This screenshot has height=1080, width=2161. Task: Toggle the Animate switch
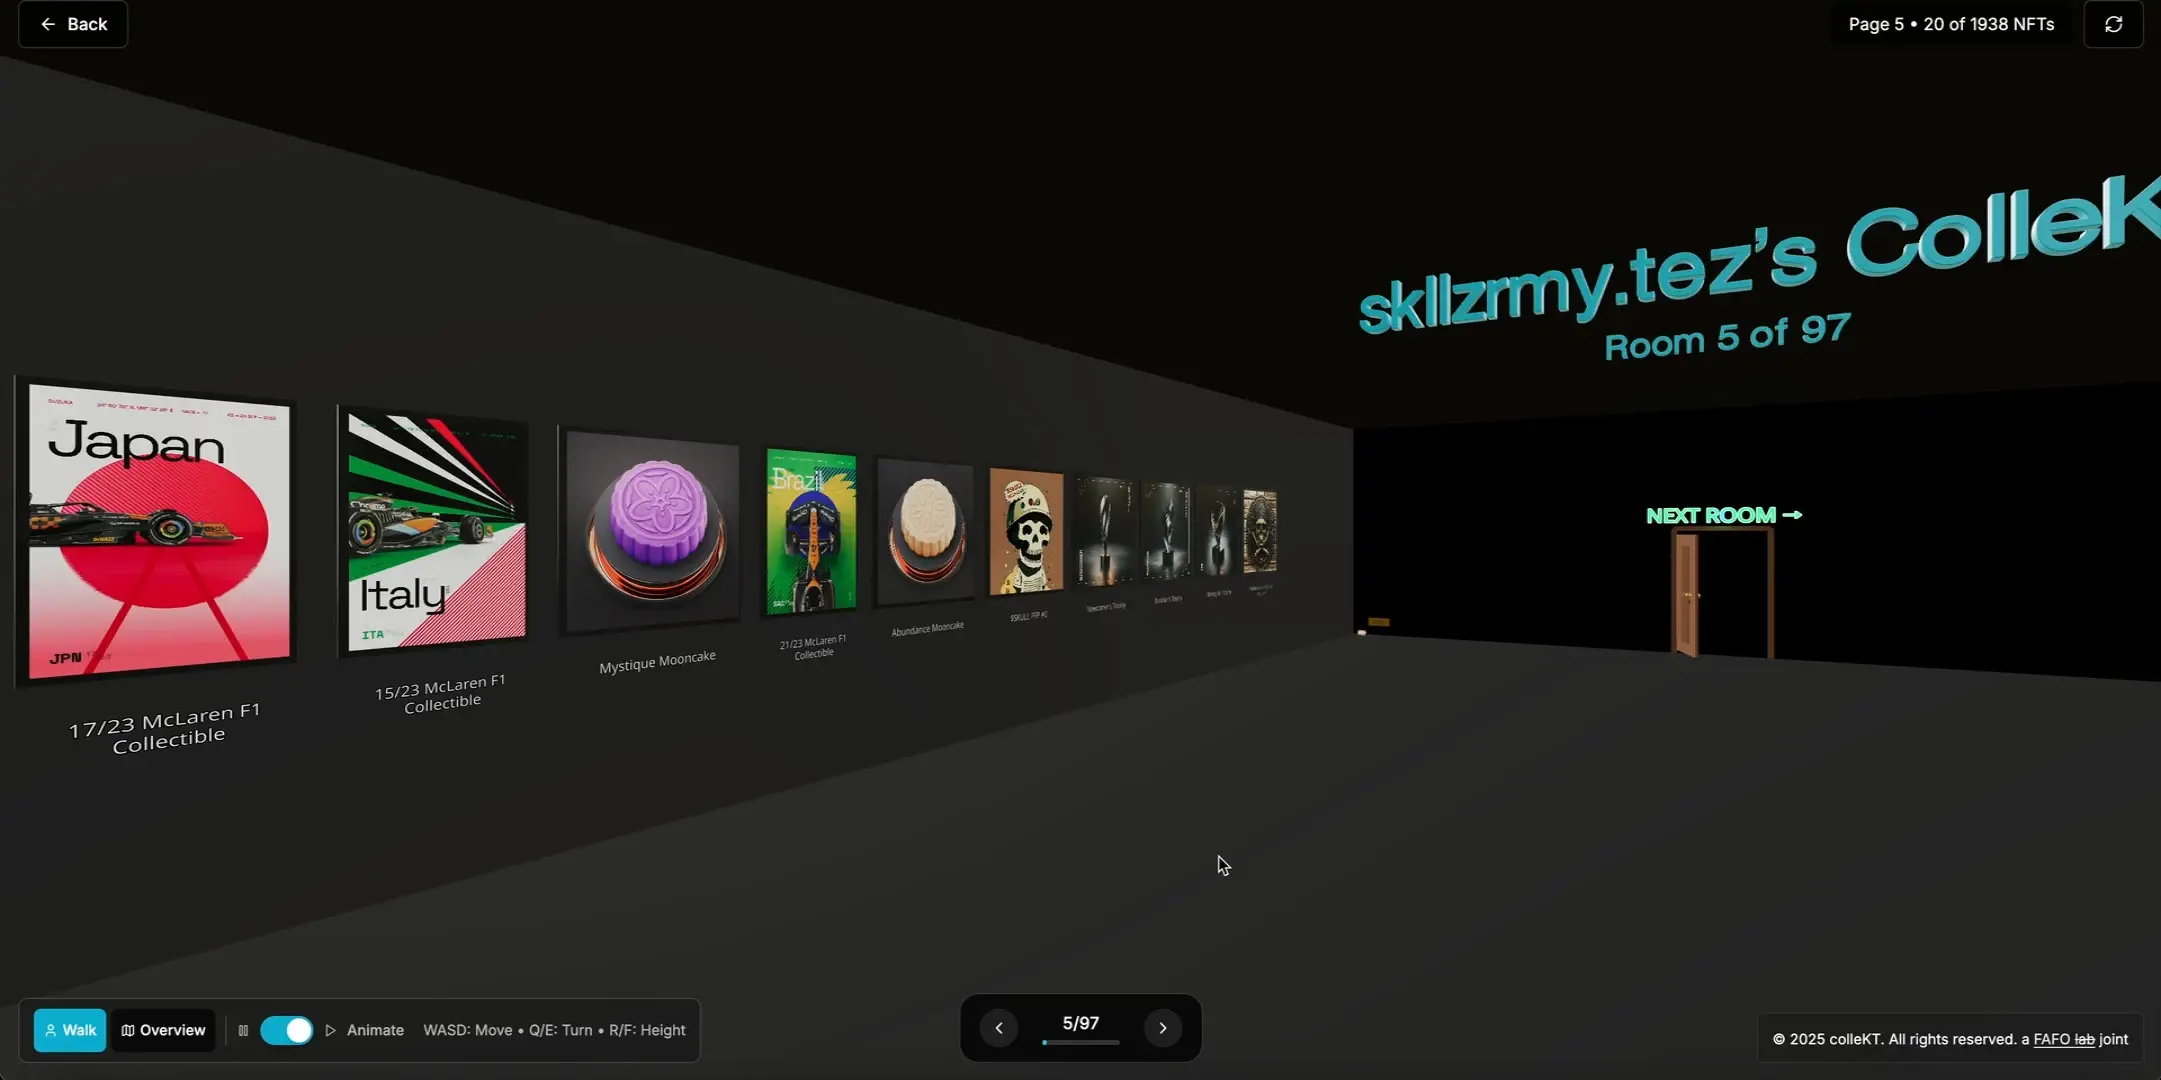[x=286, y=1030]
